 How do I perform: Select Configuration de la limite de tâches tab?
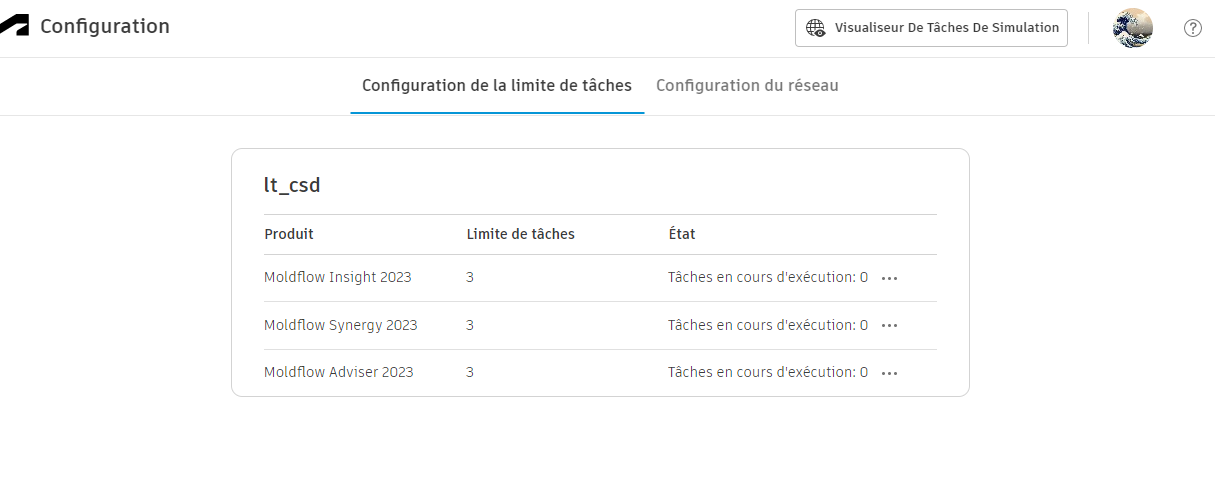(x=497, y=86)
